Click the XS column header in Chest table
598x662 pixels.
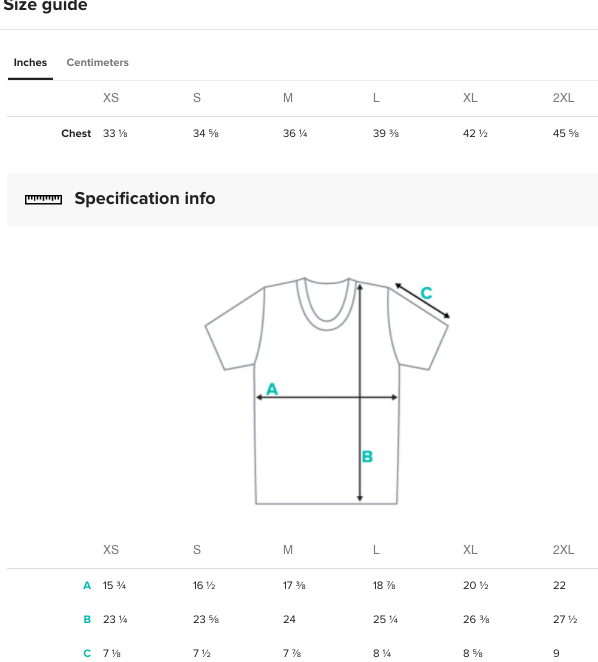[111, 98]
